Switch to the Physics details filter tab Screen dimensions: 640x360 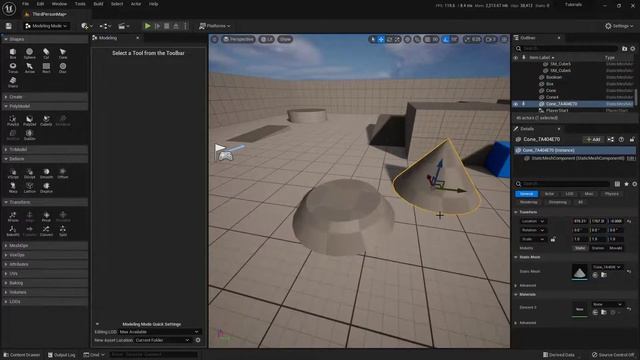tap(611, 194)
